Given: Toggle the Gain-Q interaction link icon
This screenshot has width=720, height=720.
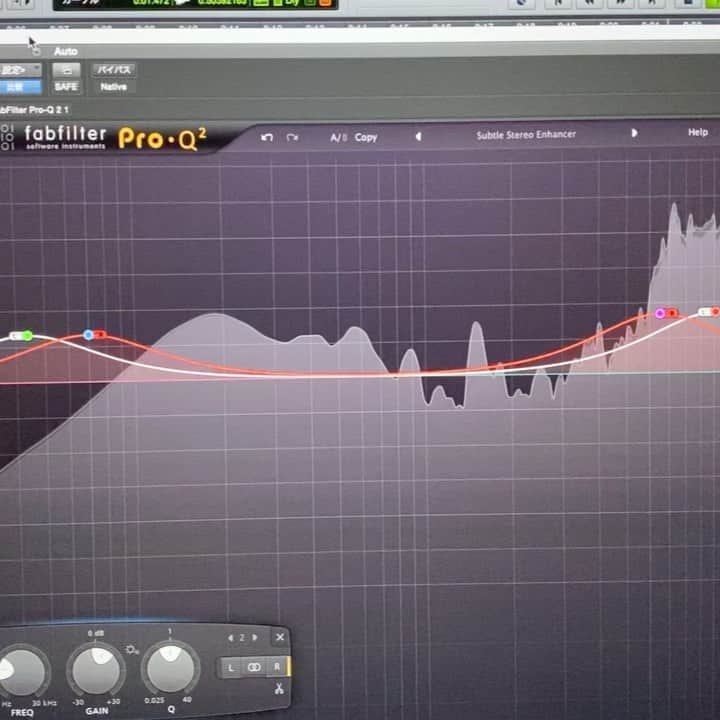Looking at the screenshot, I should (x=132, y=650).
